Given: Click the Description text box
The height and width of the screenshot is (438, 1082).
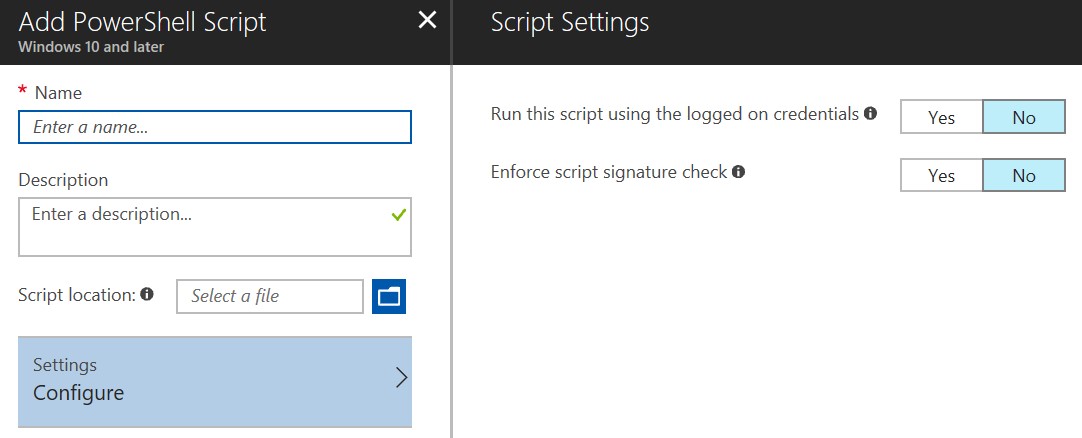Looking at the screenshot, I should (215, 227).
